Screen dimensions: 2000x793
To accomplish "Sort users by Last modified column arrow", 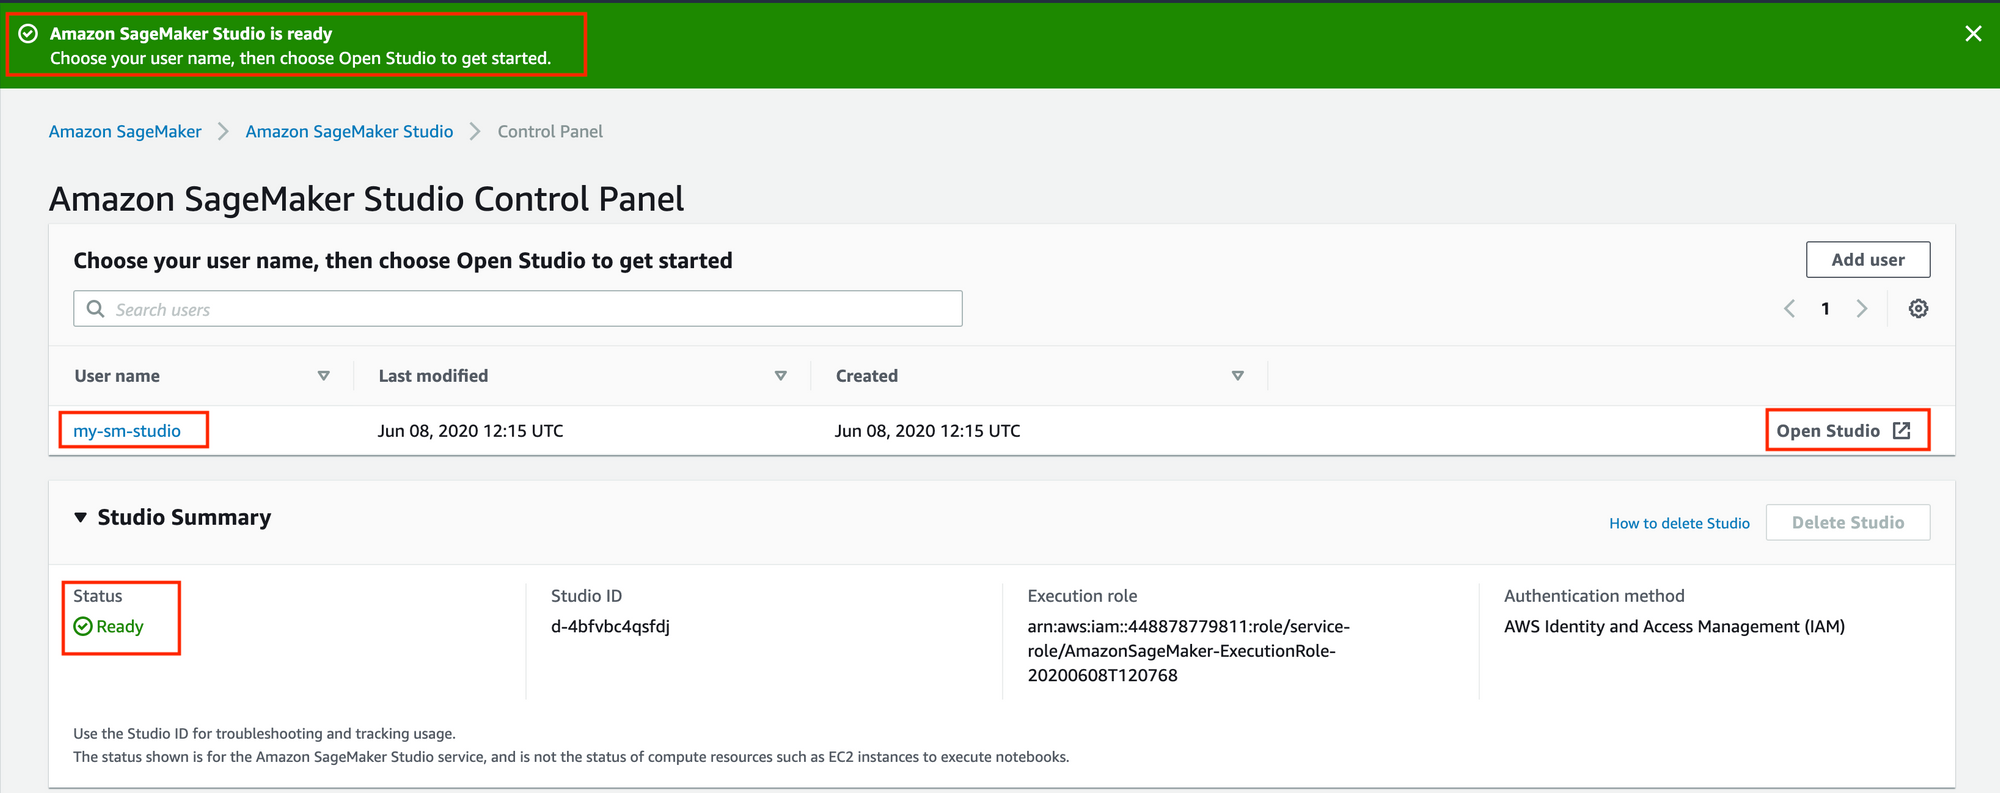I will pyautogui.click(x=780, y=376).
